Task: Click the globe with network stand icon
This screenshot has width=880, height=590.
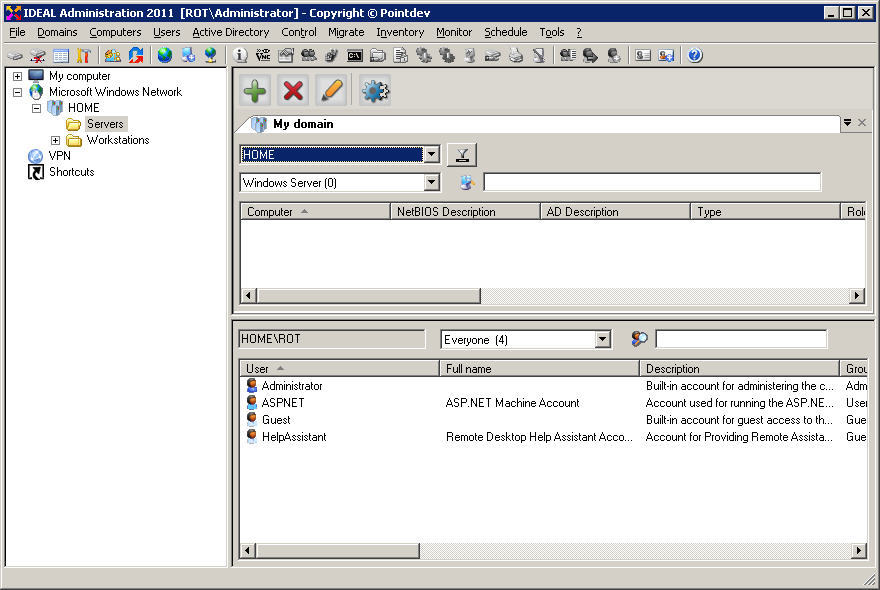Action: [x=210, y=55]
